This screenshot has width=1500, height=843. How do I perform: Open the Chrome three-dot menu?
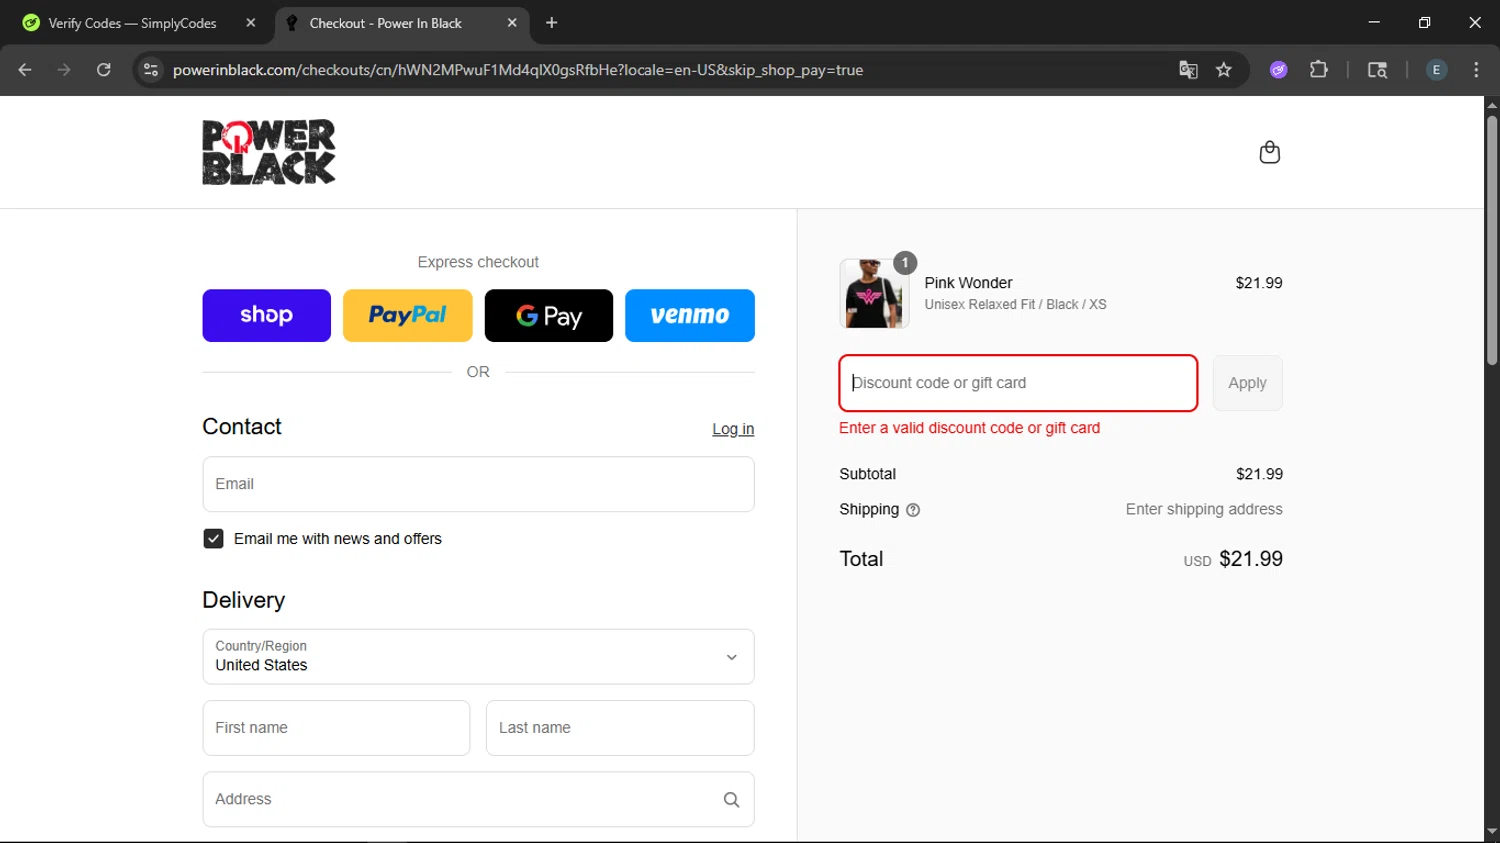pyautogui.click(x=1476, y=70)
